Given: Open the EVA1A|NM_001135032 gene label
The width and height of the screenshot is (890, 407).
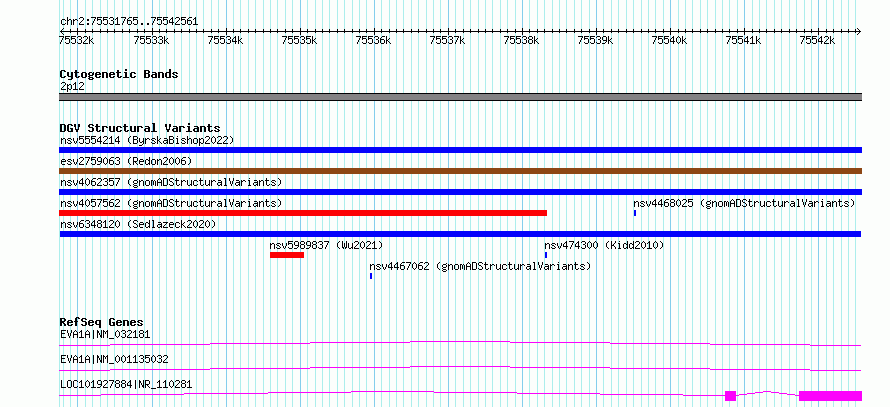Looking at the screenshot, I should point(114,359).
